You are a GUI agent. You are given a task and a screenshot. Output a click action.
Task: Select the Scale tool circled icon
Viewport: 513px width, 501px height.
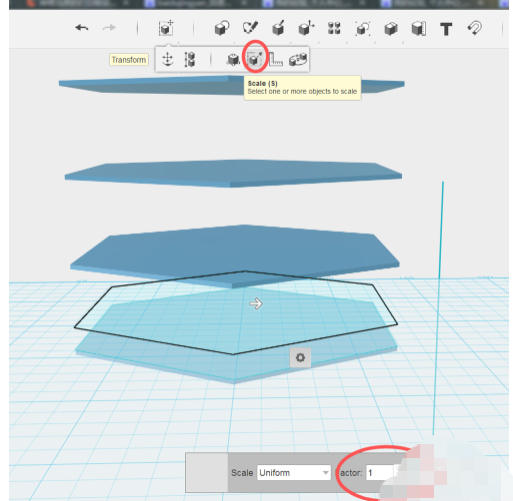(255, 59)
